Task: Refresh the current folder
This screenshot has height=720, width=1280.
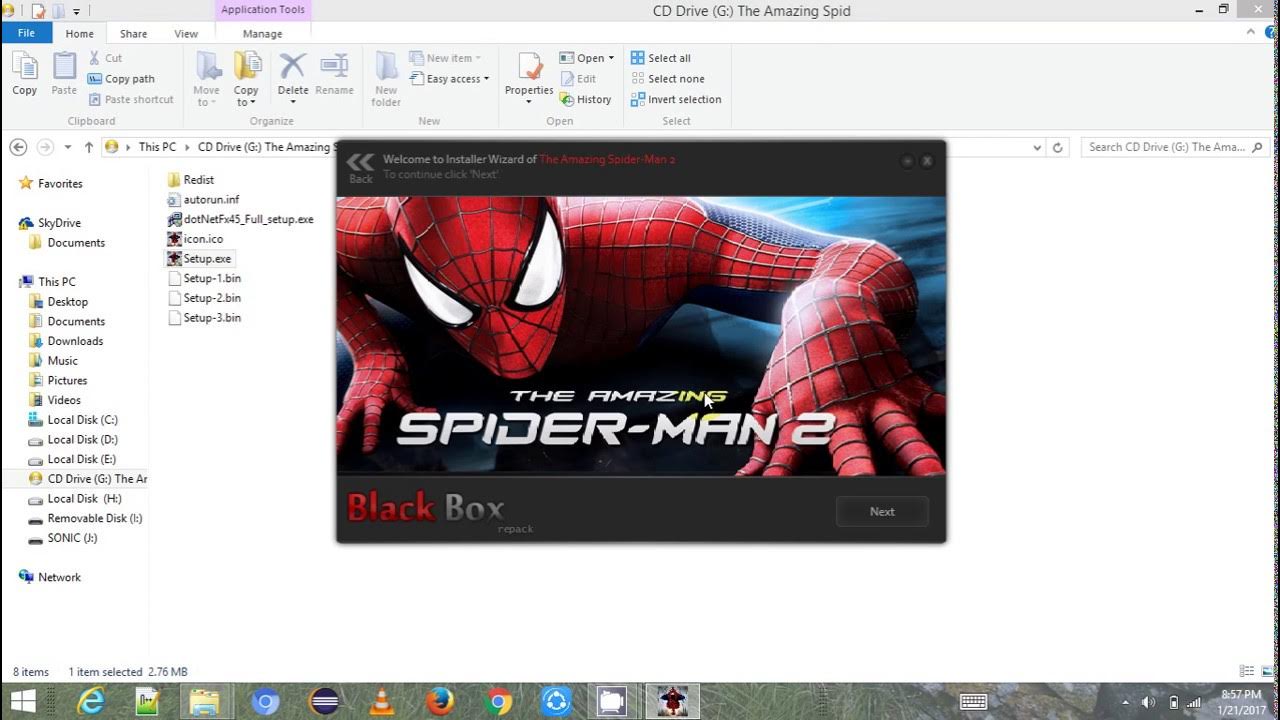Action: click(1058, 147)
